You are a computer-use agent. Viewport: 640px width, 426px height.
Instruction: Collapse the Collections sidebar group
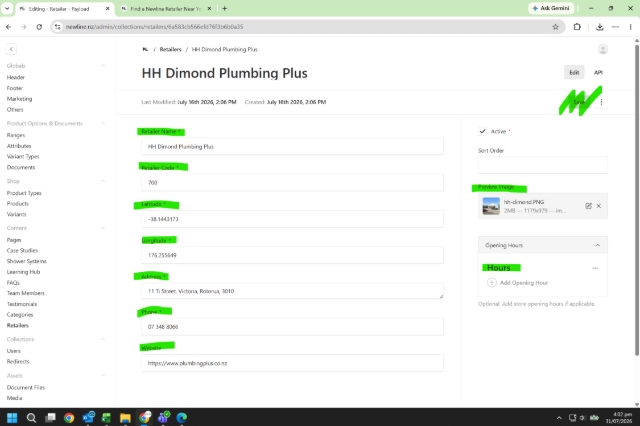coord(103,339)
